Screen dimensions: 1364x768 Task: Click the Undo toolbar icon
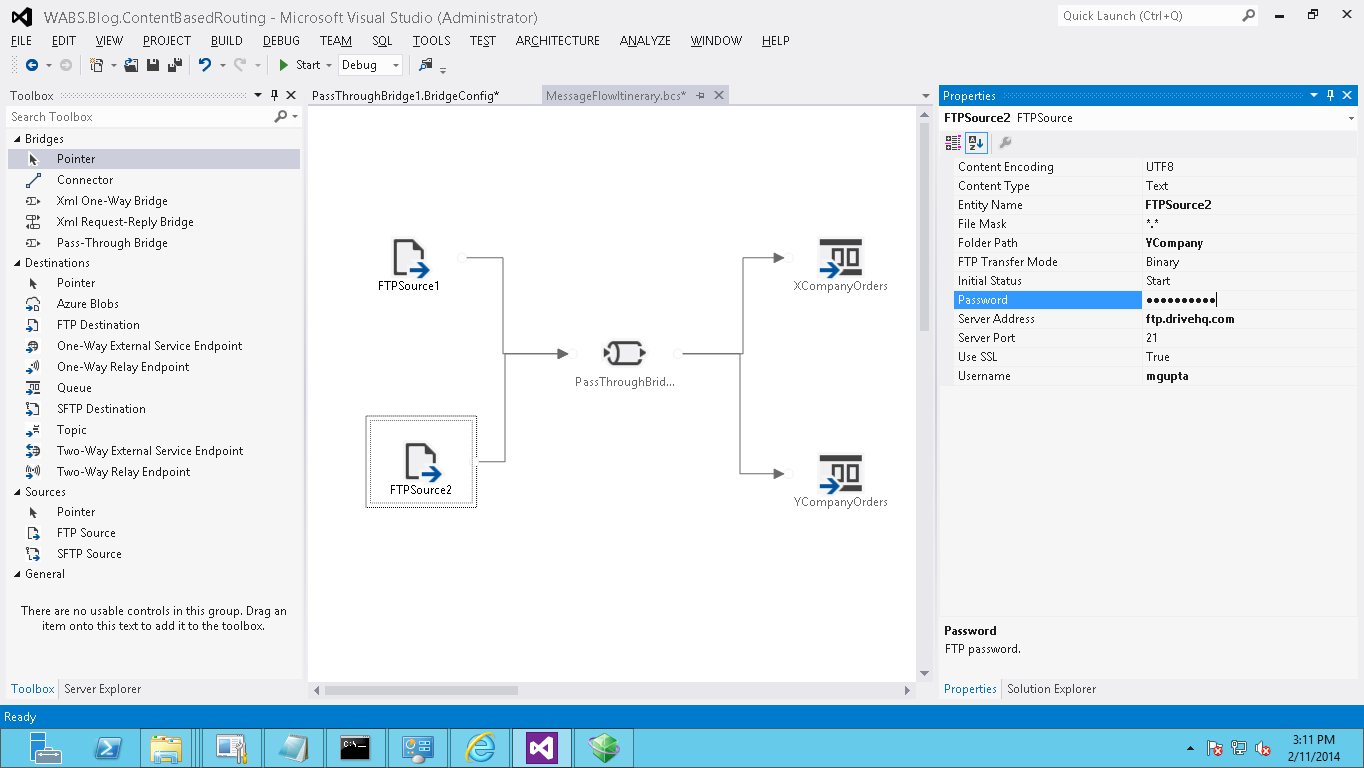pyautogui.click(x=204, y=65)
